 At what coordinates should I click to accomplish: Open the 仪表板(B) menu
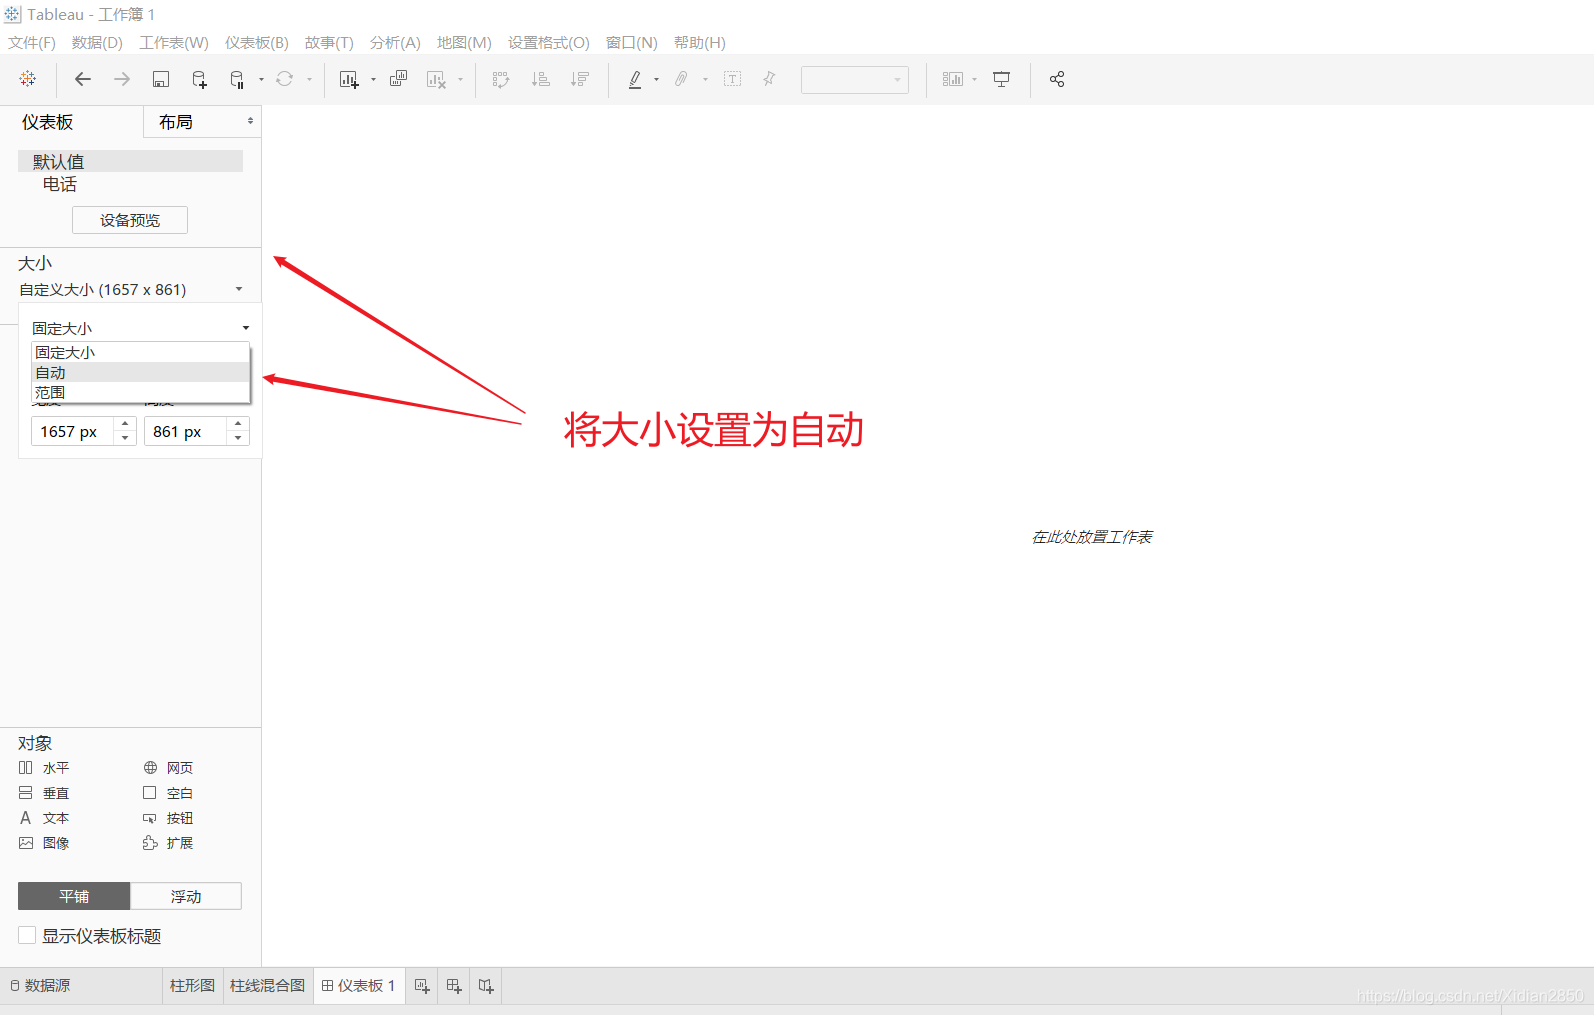pos(257,43)
